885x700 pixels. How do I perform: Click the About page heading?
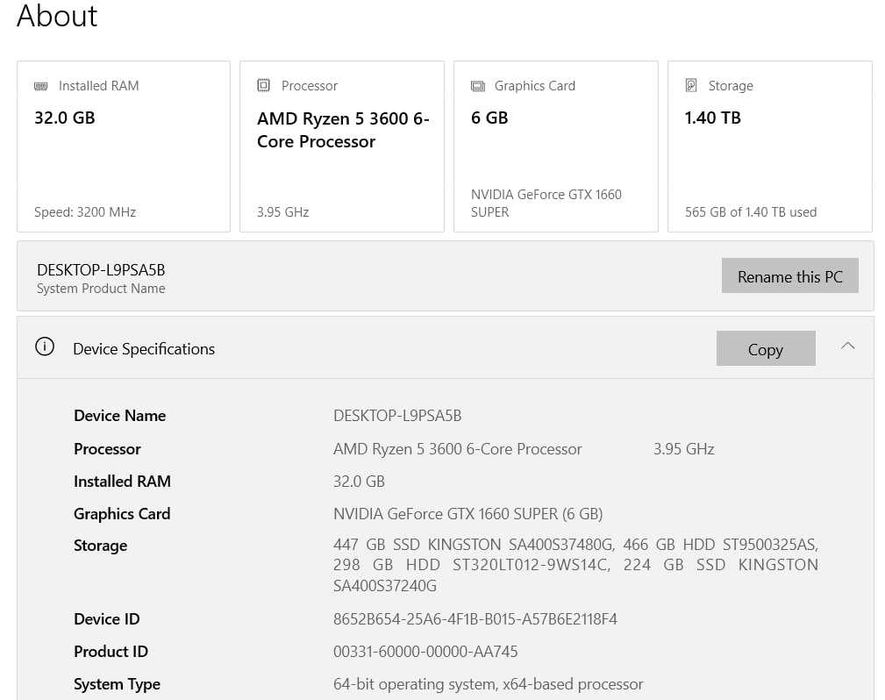(57, 16)
